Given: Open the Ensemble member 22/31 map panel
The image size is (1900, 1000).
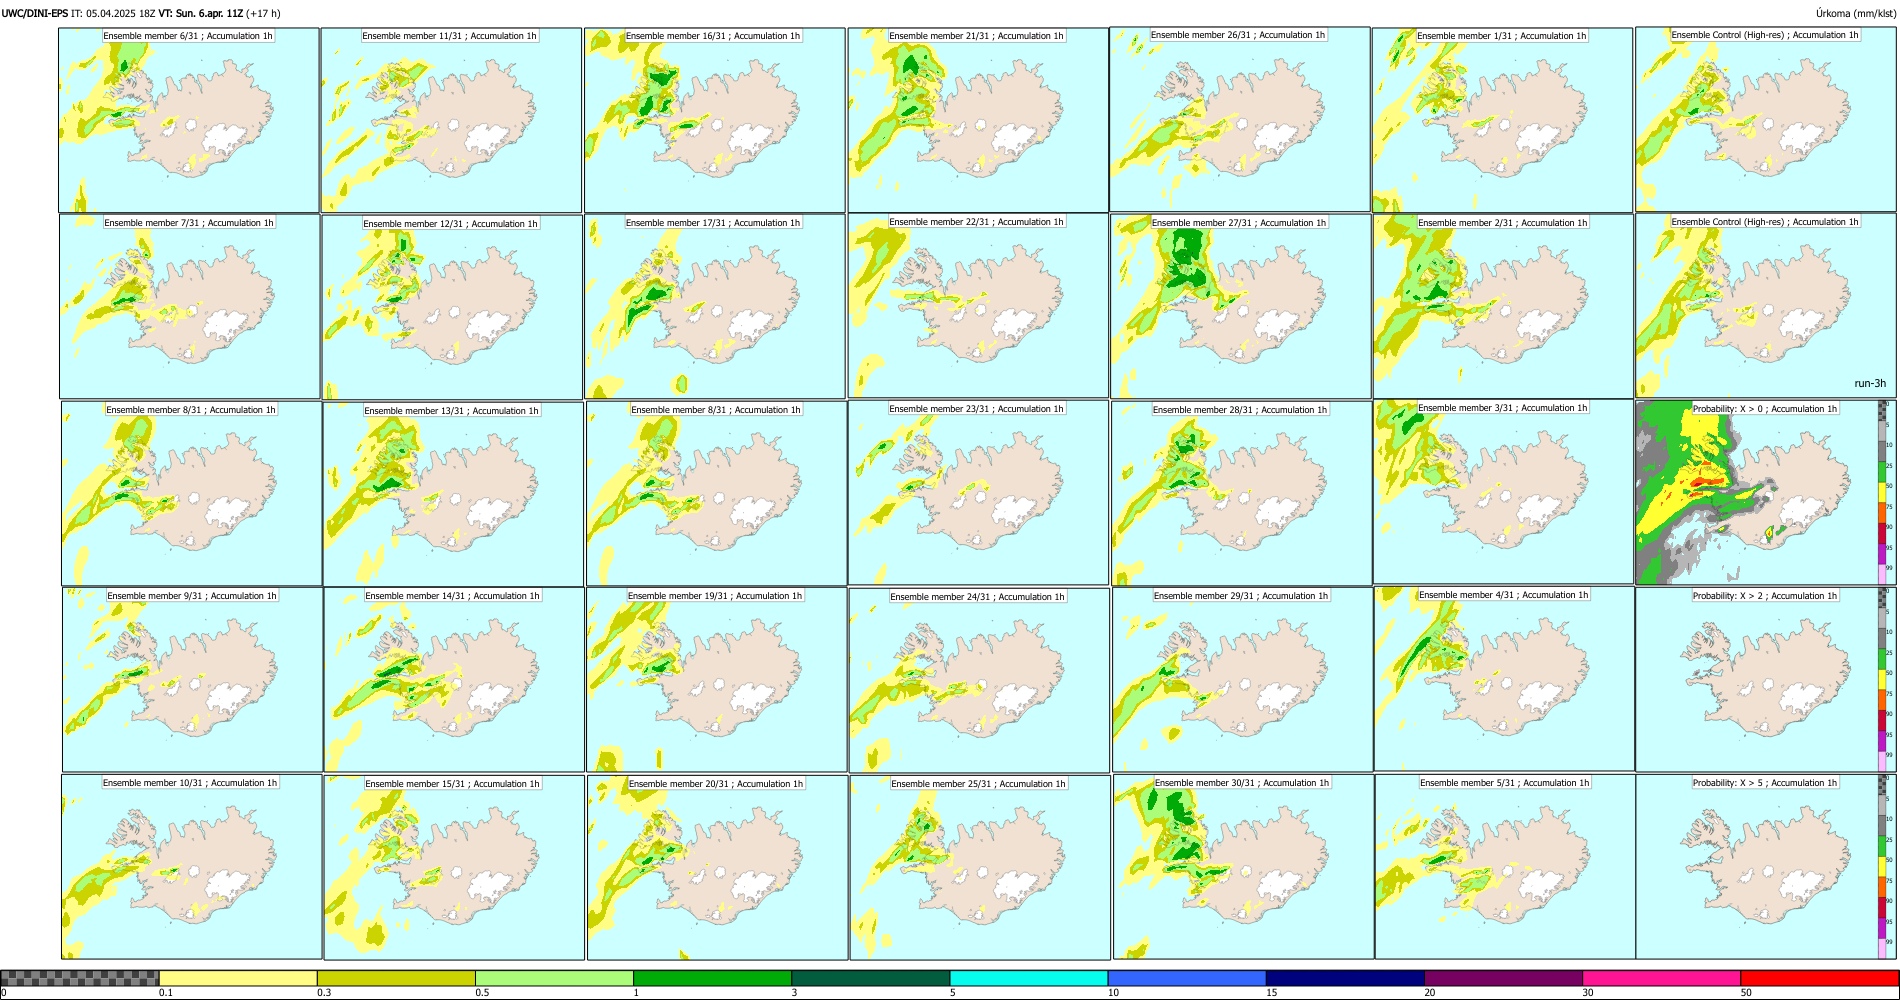Looking at the screenshot, I should click(978, 306).
